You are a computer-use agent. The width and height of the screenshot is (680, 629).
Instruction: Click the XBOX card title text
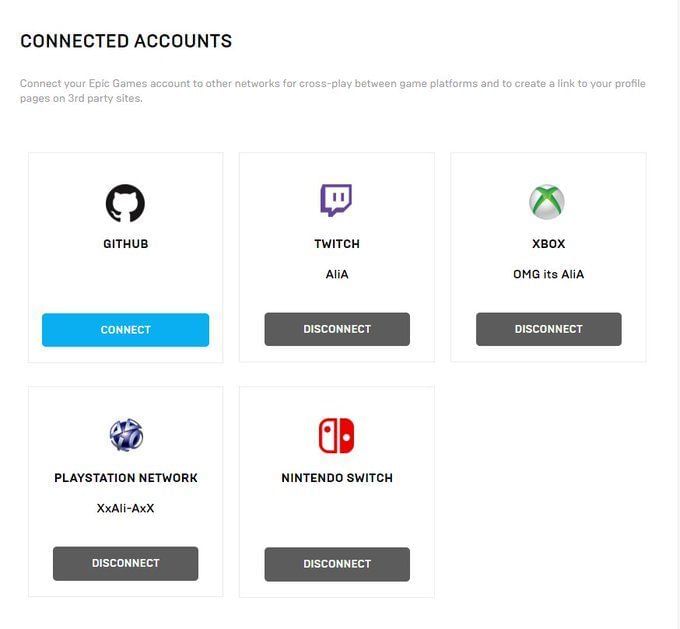(548, 244)
